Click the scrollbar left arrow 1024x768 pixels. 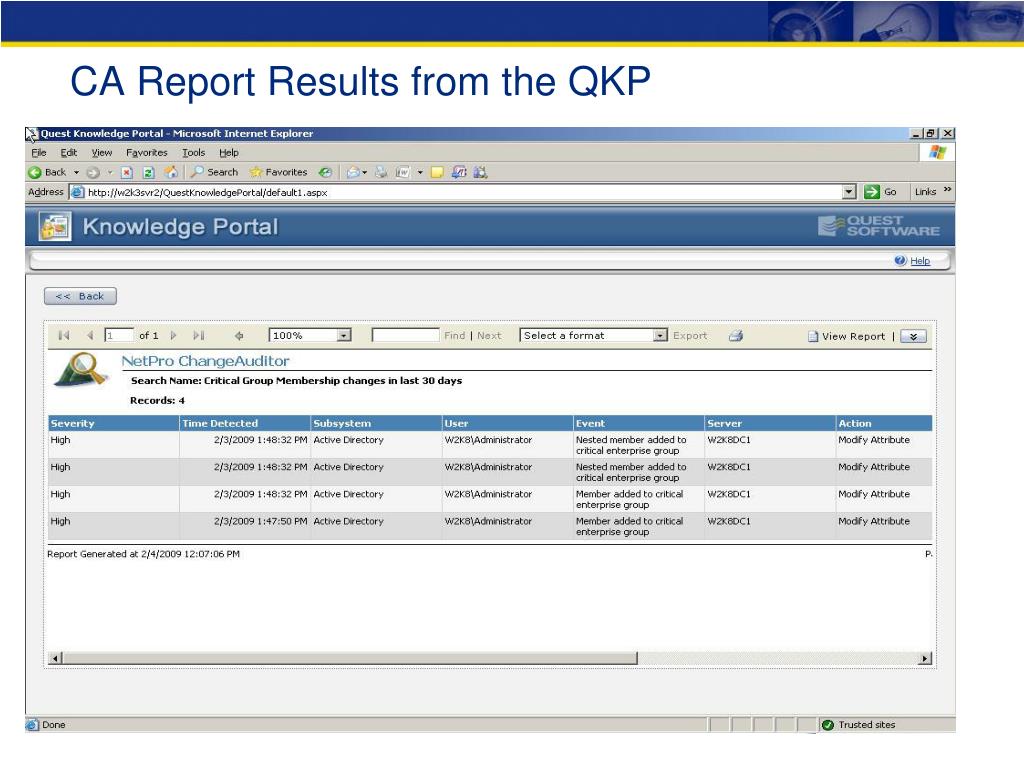pos(56,658)
